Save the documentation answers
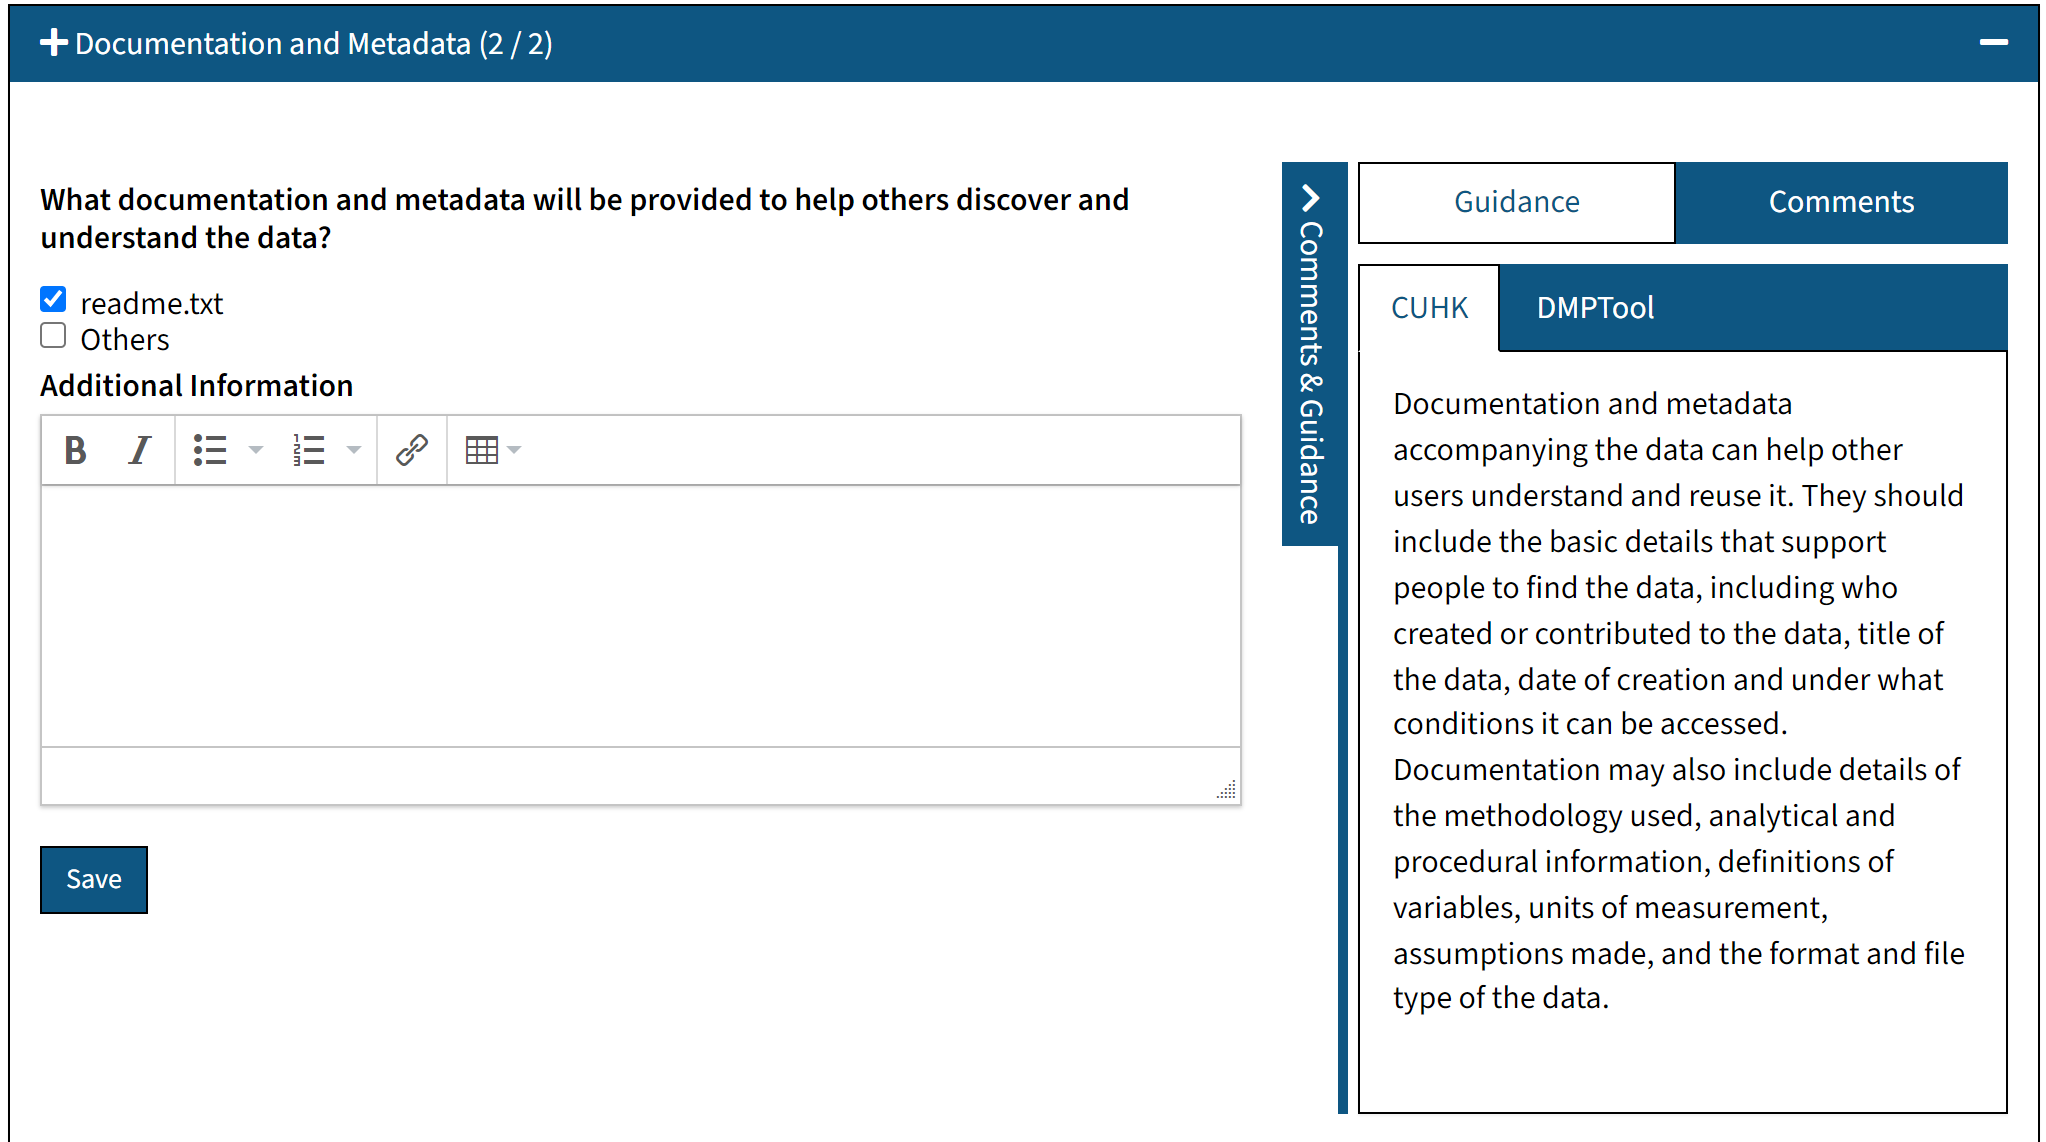 (93, 880)
